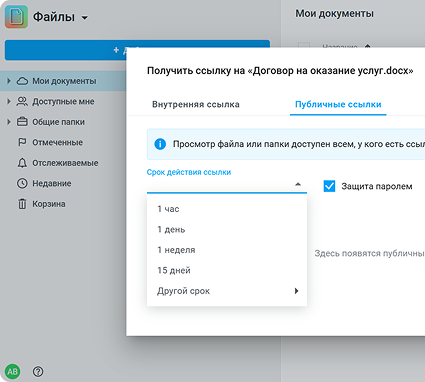Click the people icon for Доступные мне

coord(22,101)
